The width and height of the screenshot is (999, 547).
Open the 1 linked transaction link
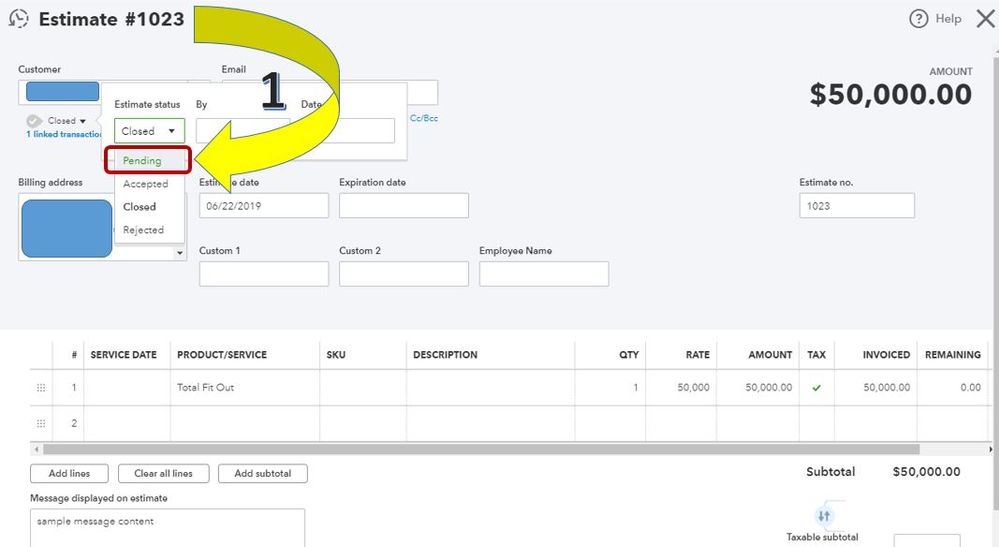[64, 134]
